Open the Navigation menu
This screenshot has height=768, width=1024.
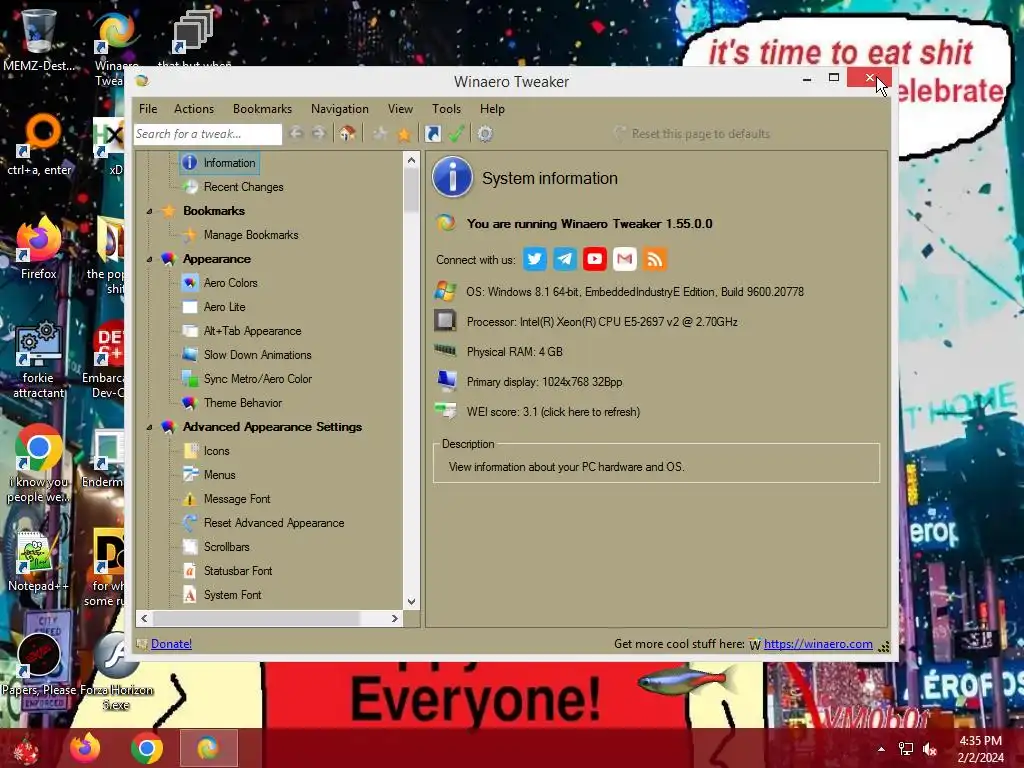coord(340,109)
